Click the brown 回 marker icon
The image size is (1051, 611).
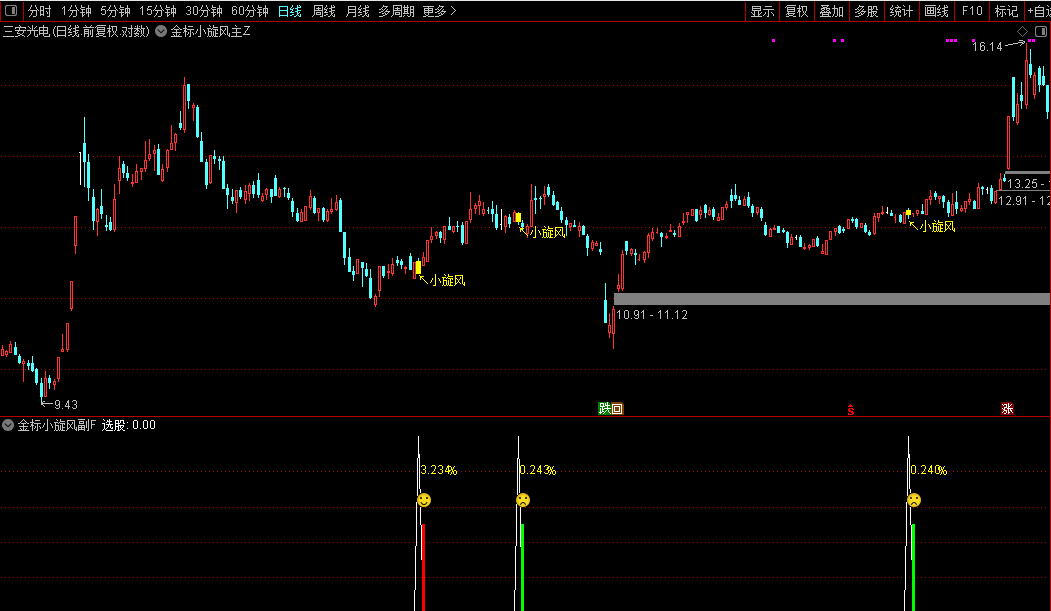617,409
